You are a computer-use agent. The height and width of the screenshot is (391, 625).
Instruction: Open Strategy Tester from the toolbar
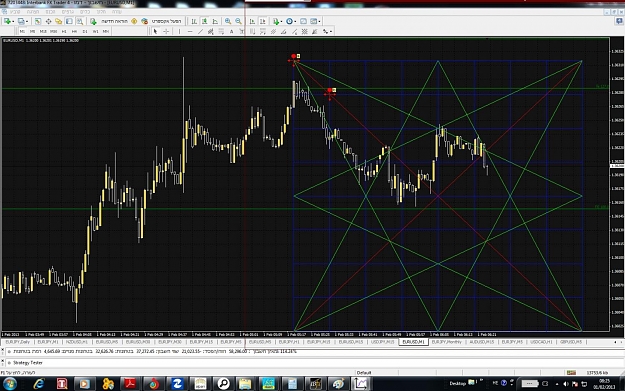coord(80,21)
